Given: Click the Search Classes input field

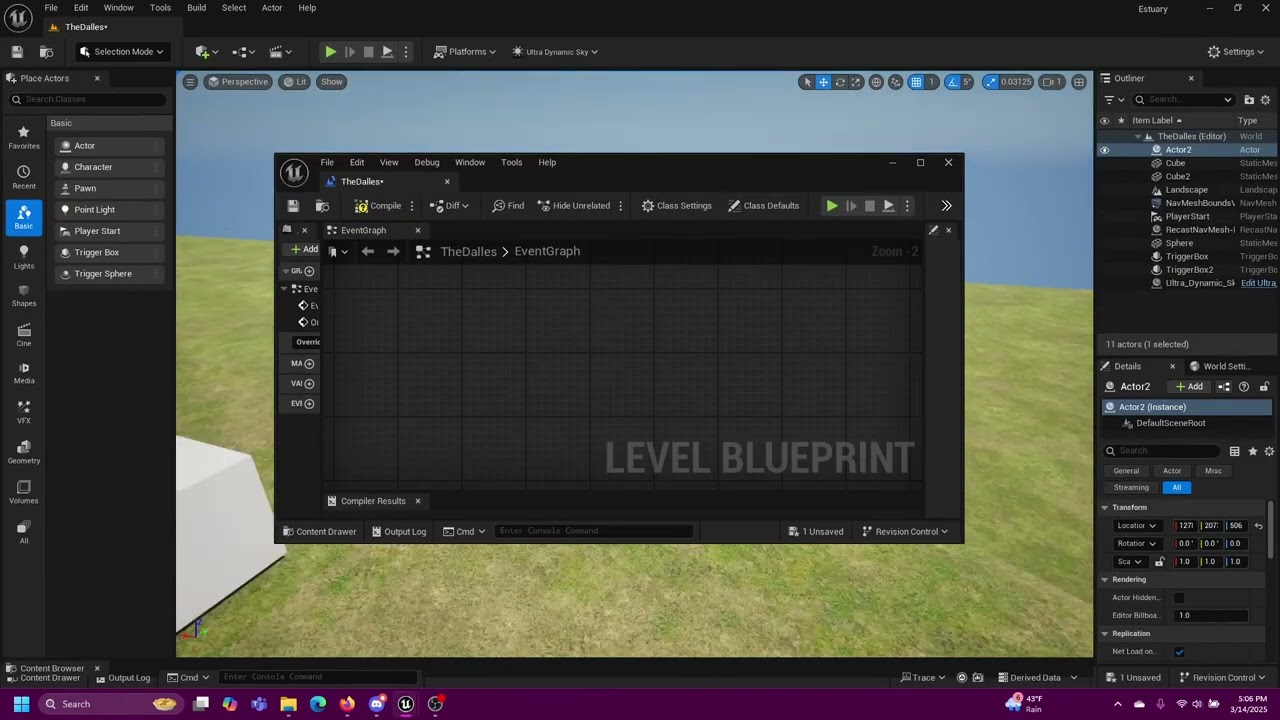Looking at the screenshot, I should 89,100.
